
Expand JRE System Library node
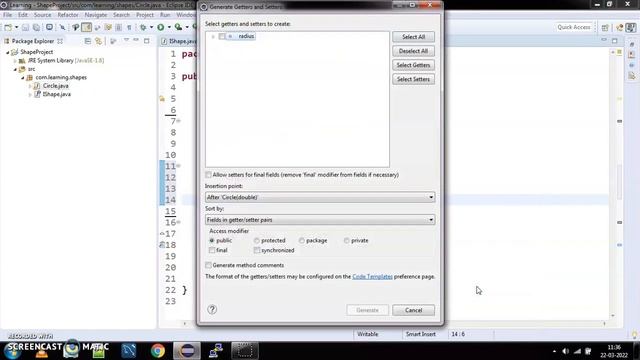pos(15,61)
